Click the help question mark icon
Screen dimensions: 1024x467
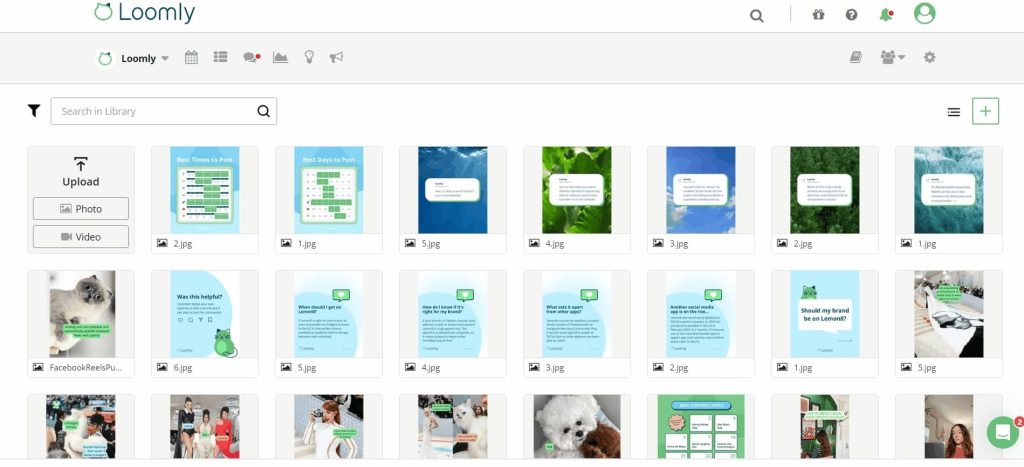pyautogui.click(x=851, y=14)
